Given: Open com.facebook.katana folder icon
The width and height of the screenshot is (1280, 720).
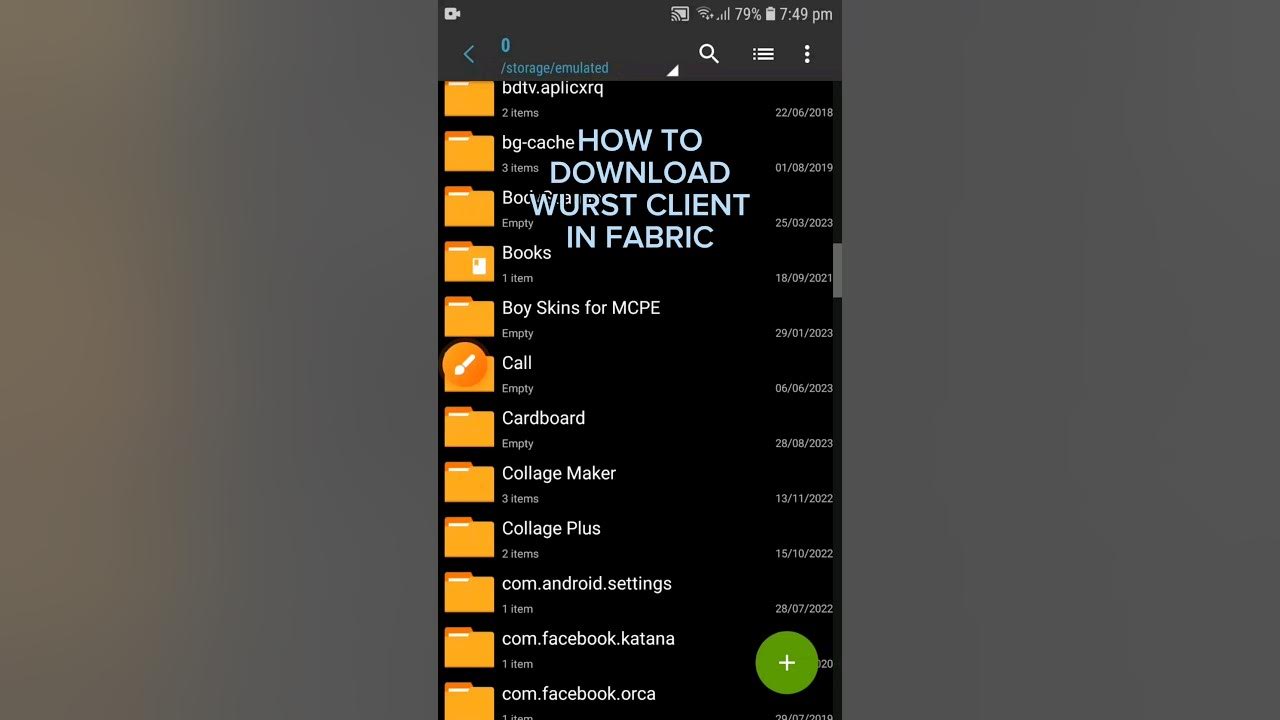Looking at the screenshot, I should 469,646.
